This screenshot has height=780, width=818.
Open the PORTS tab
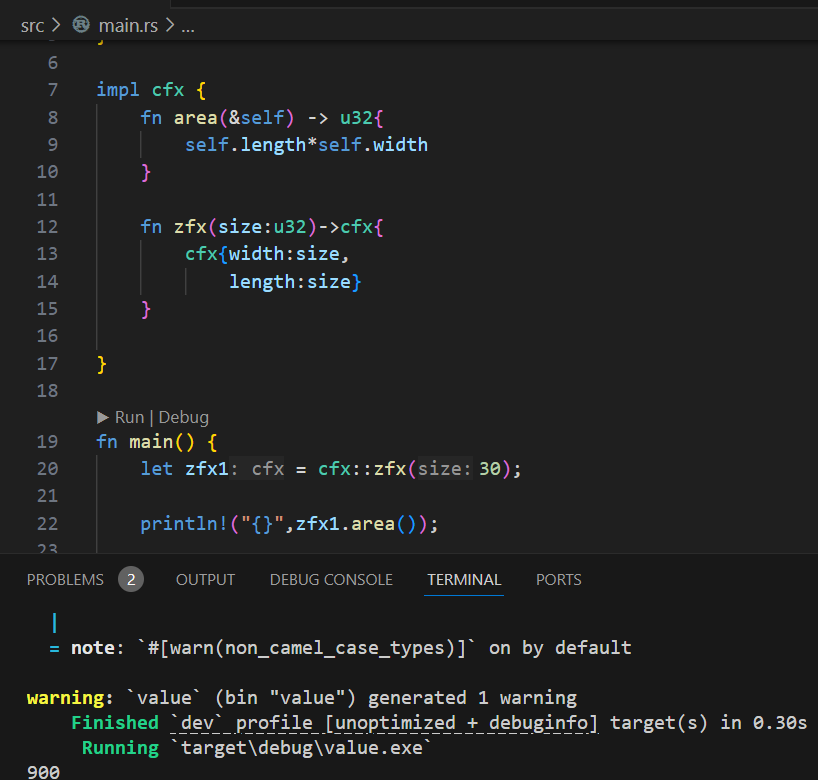click(558, 580)
